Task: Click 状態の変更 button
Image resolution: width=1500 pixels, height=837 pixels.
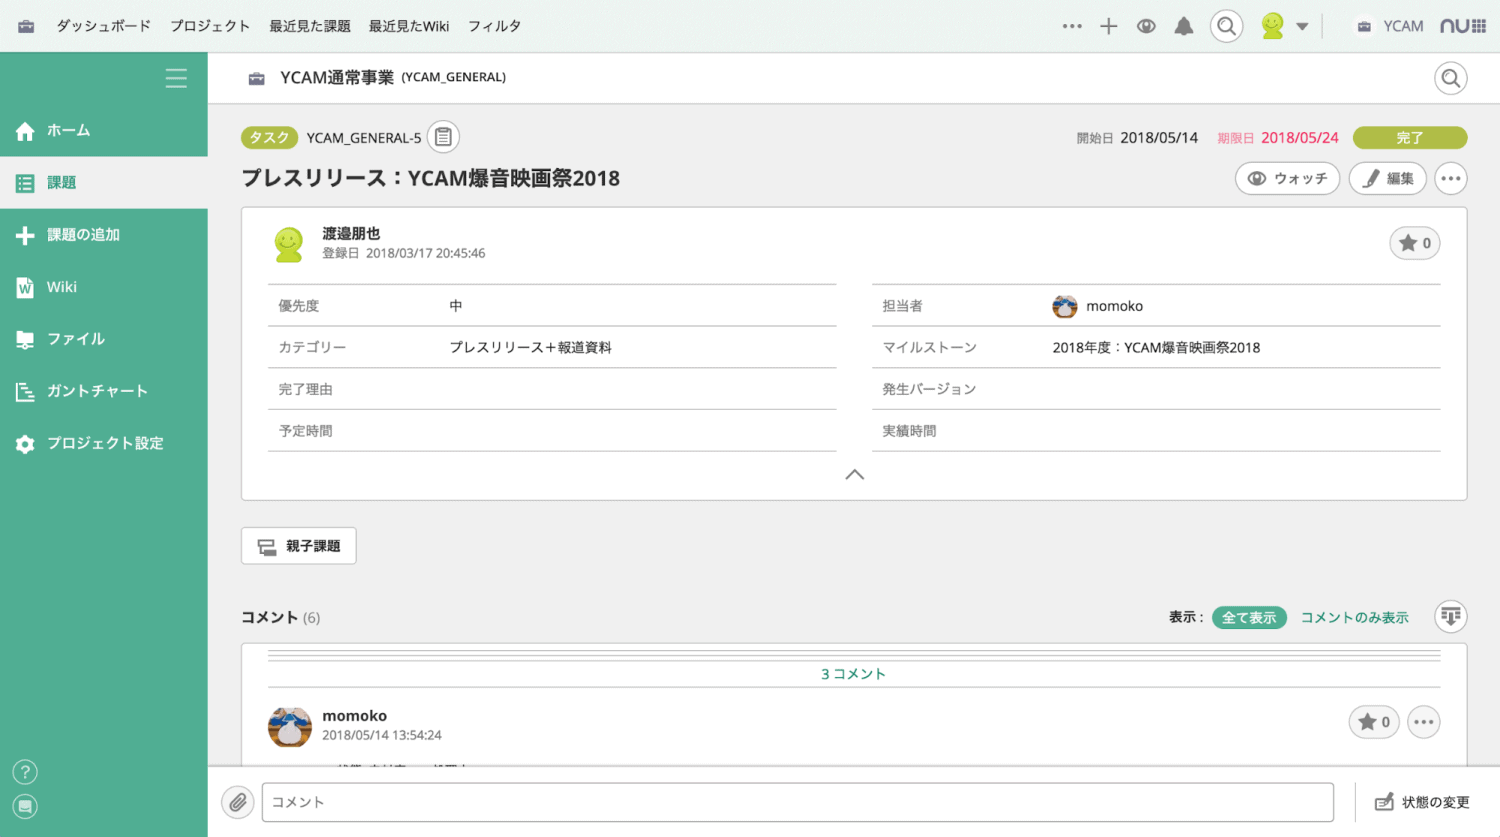Action: 1422,802
